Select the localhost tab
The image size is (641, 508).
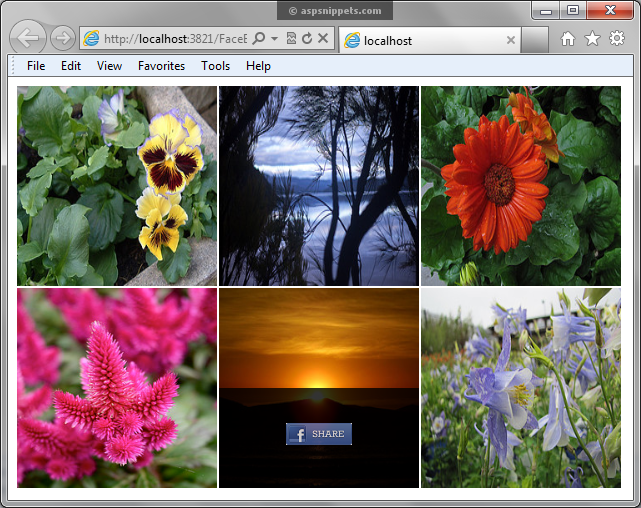coord(429,40)
